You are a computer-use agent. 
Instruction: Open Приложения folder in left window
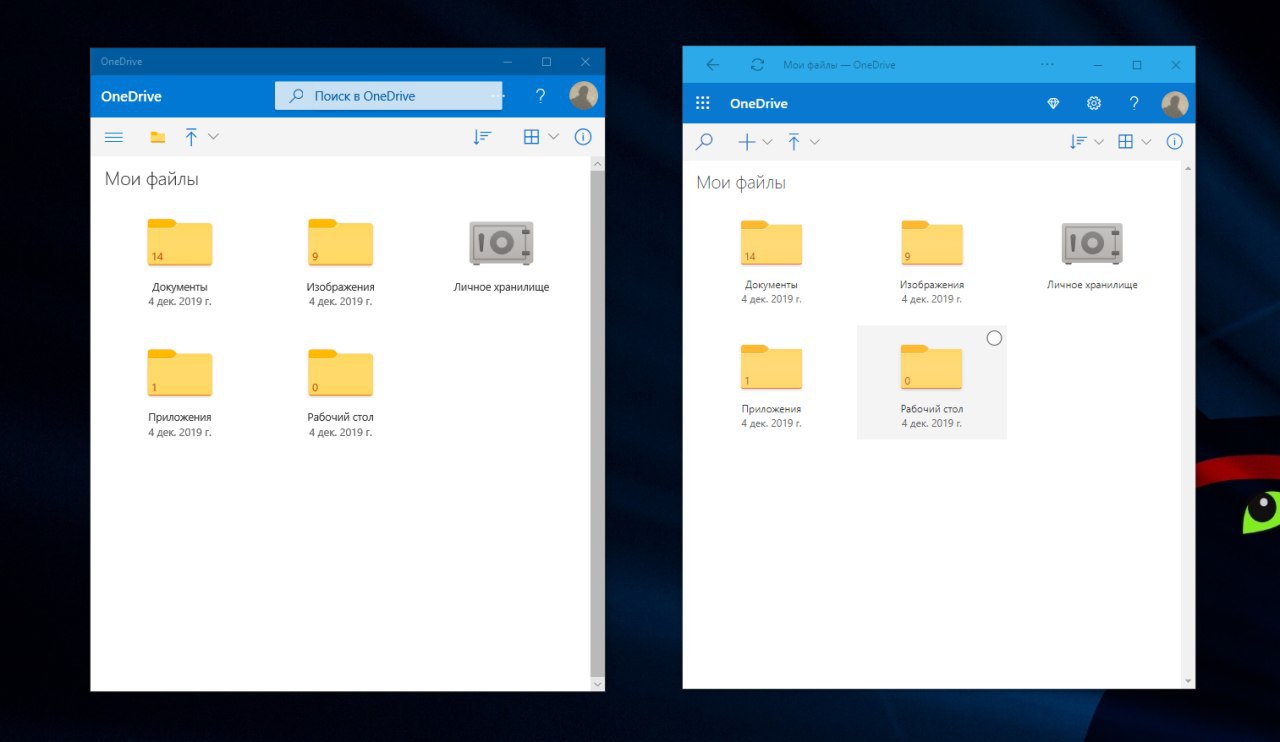[x=180, y=373]
